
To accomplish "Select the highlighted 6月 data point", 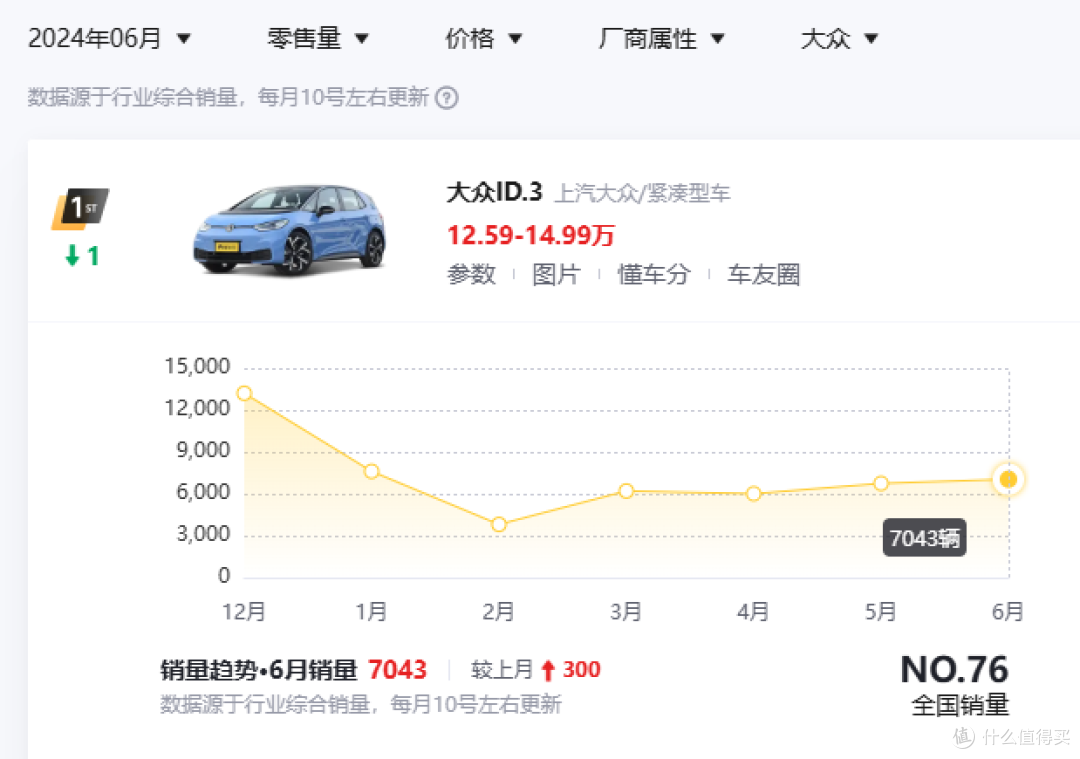I will tap(1008, 479).
